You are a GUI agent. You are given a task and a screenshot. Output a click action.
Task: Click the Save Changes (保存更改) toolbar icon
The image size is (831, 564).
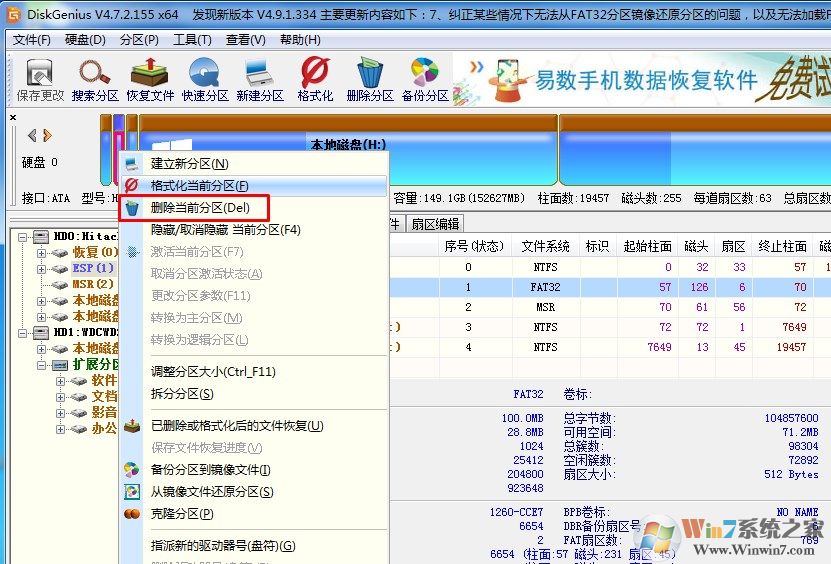40,79
